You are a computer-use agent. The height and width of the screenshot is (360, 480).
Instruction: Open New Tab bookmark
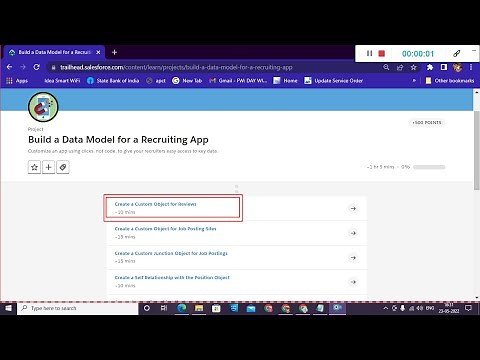[x=187, y=81]
